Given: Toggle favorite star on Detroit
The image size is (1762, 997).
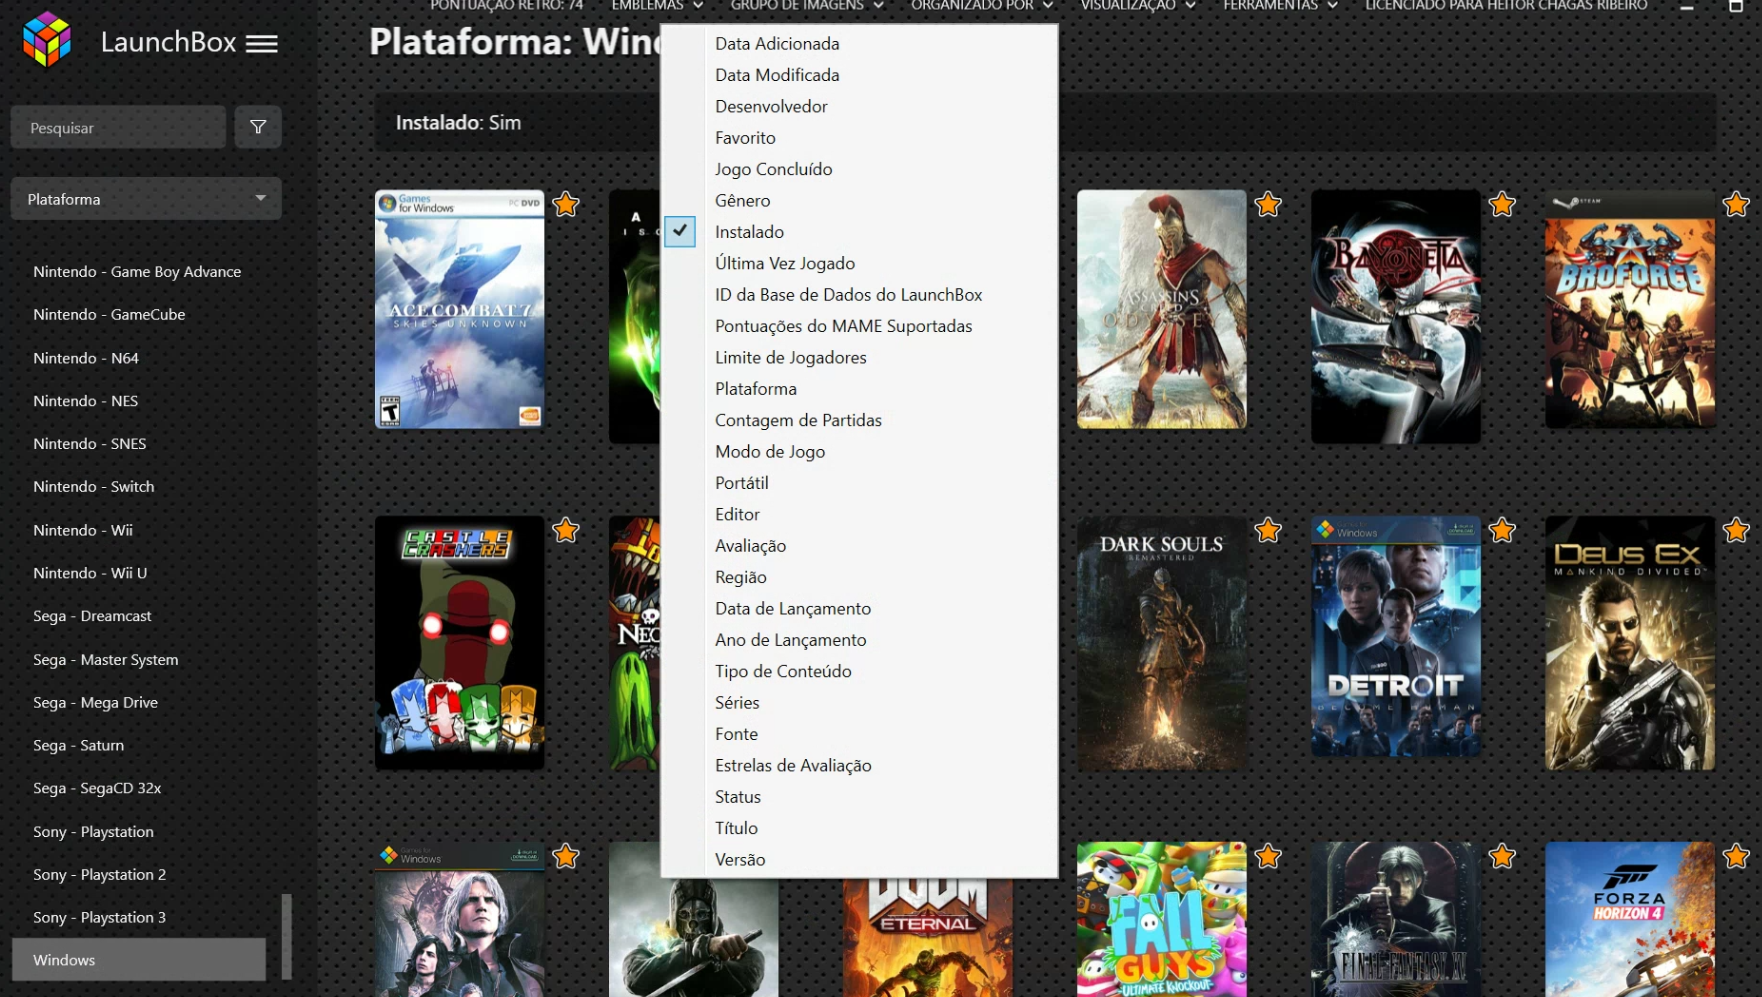Looking at the screenshot, I should (x=1502, y=530).
